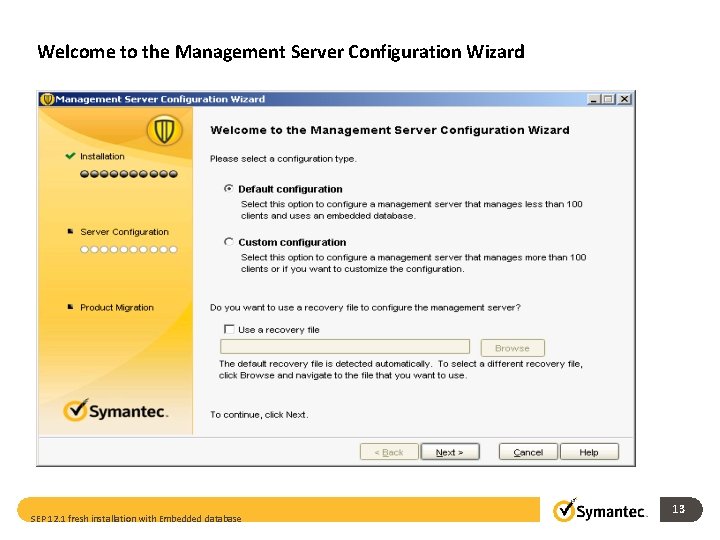
Task: Click the slide number 13 badge
Action: (x=681, y=509)
